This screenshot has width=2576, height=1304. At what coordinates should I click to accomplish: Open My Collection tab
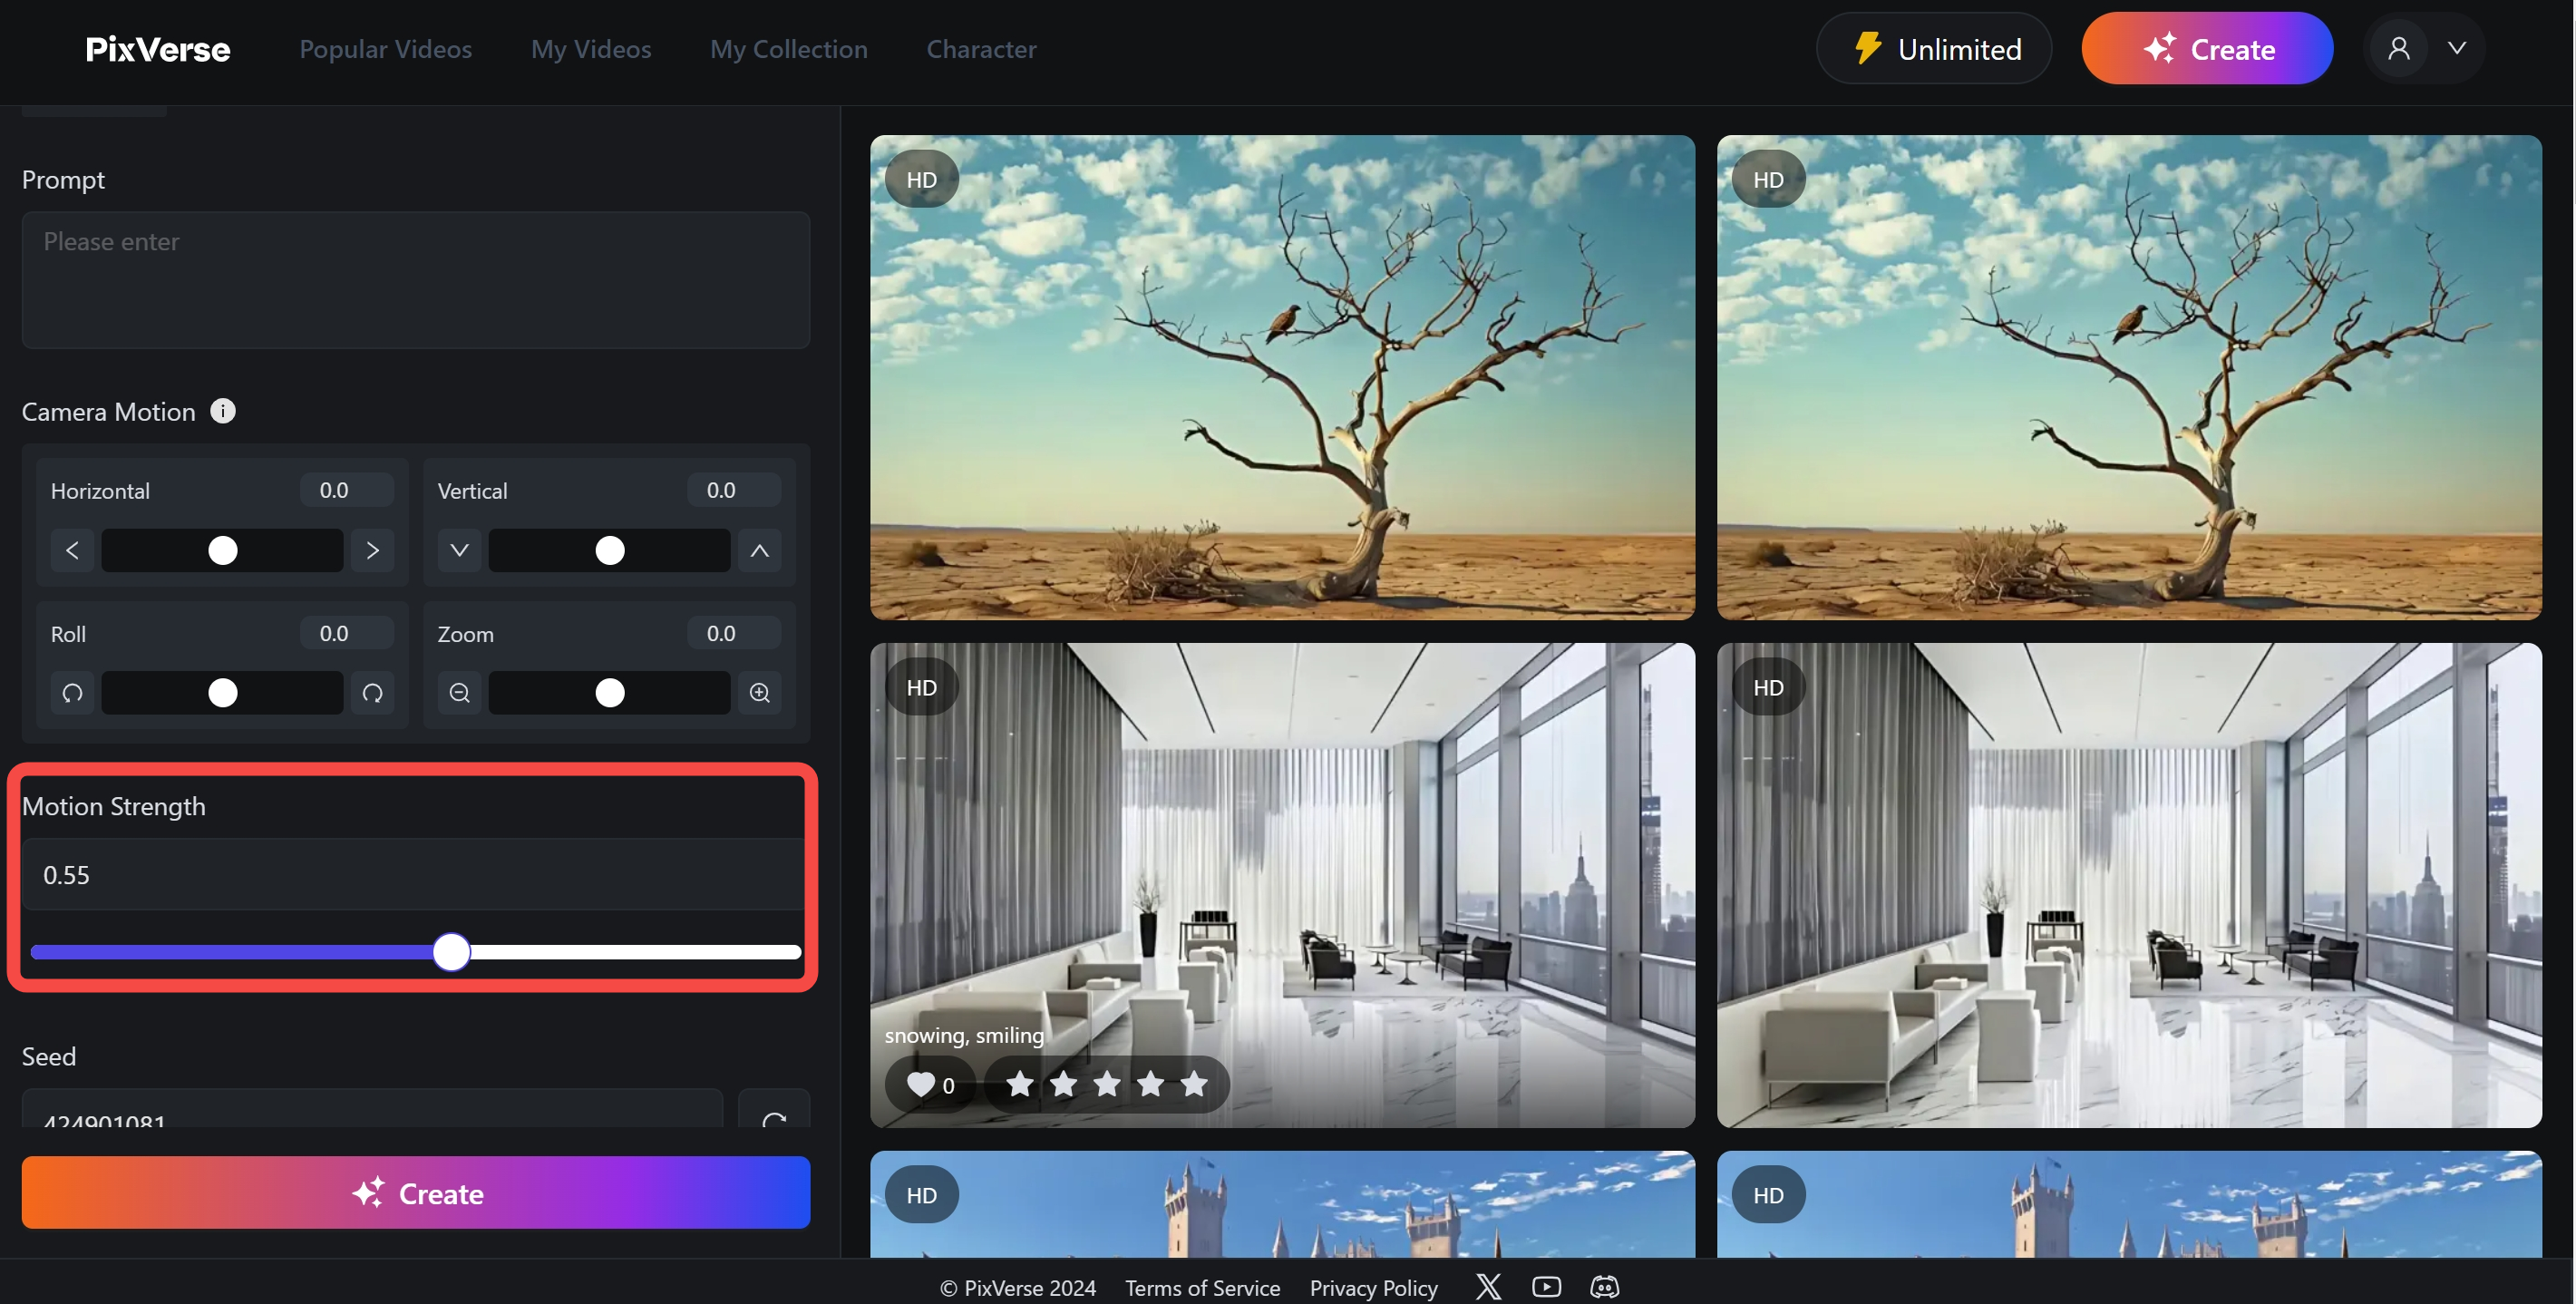click(x=789, y=49)
